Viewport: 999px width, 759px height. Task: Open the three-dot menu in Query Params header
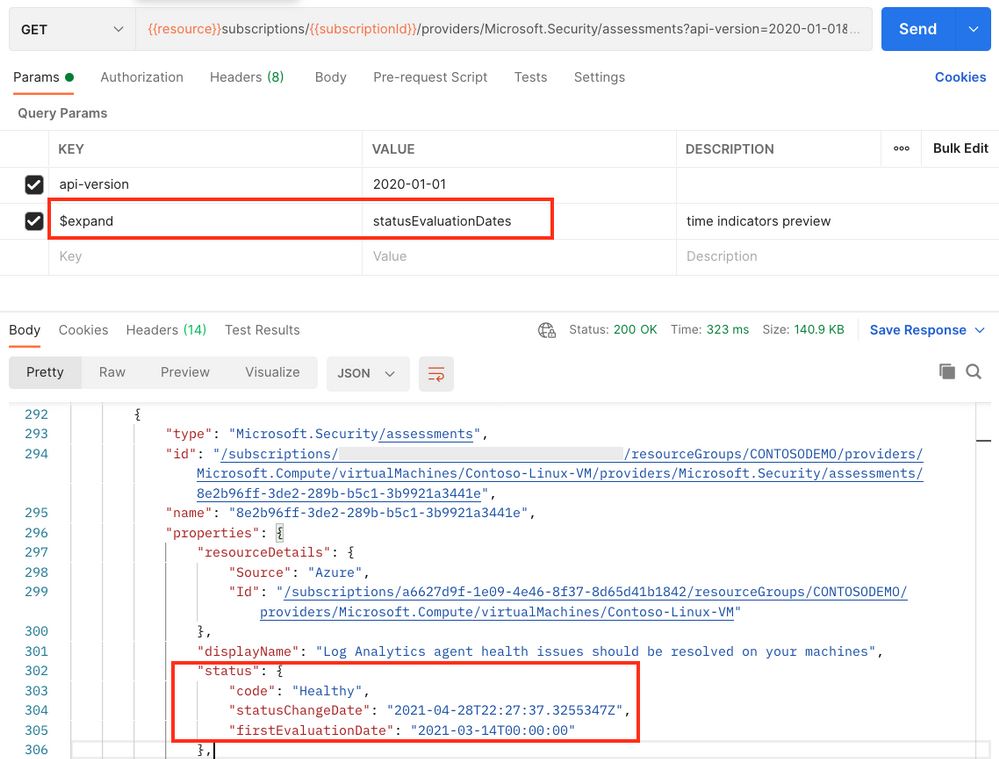click(901, 148)
